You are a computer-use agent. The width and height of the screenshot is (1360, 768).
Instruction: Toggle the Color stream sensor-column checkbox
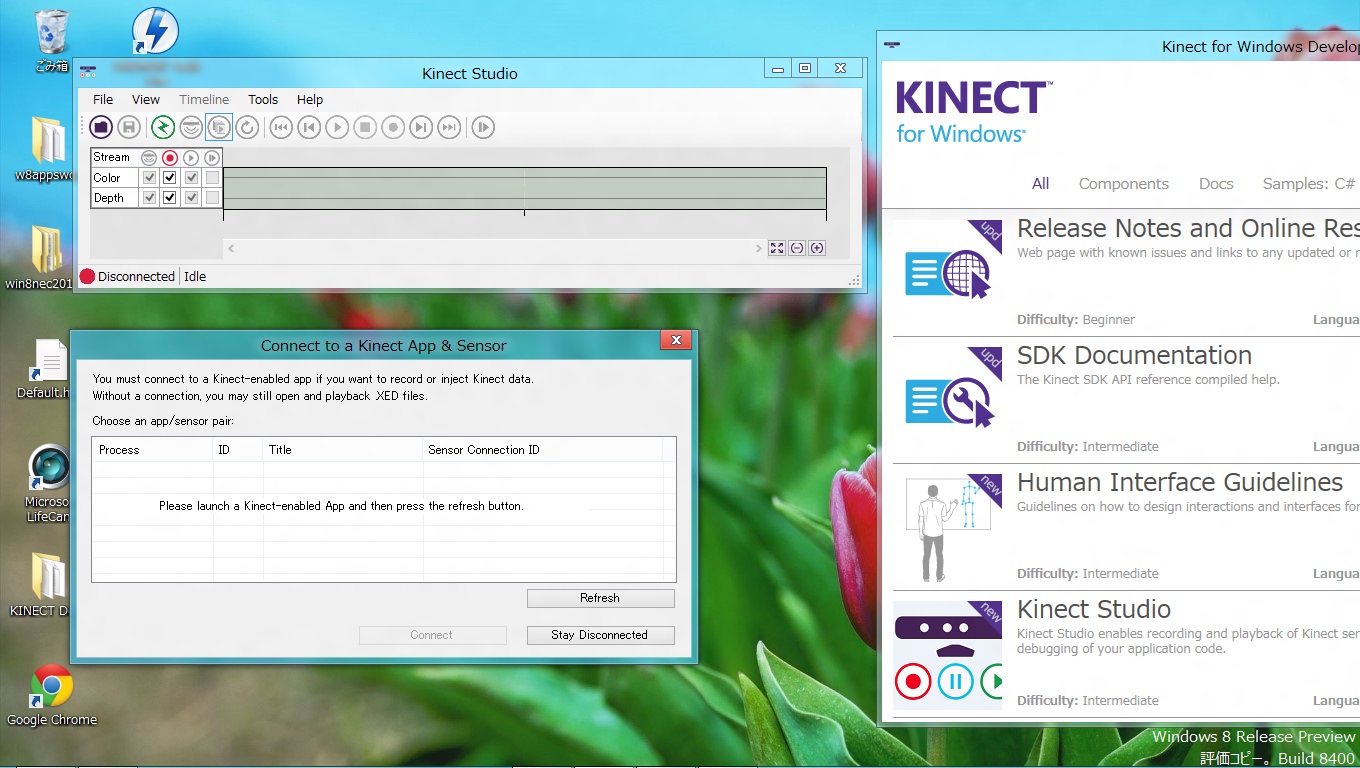coord(149,178)
